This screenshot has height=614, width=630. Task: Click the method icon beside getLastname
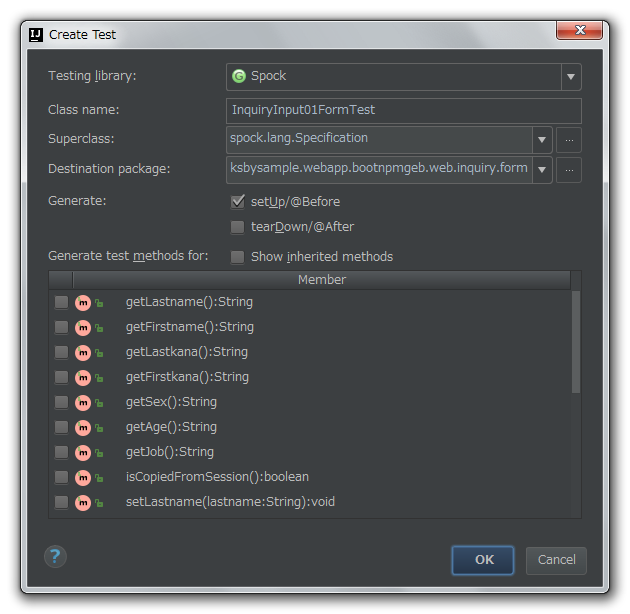click(x=83, y=303)
